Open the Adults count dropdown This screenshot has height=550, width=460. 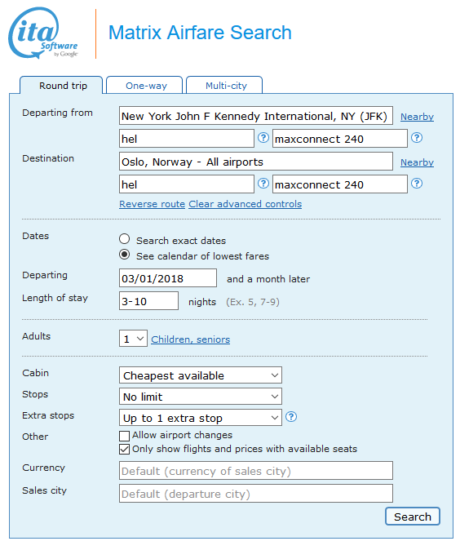point(133,338)
